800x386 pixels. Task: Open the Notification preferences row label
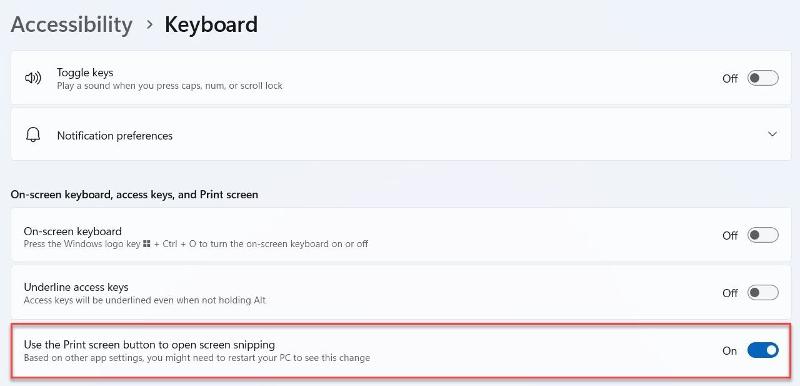115,136
